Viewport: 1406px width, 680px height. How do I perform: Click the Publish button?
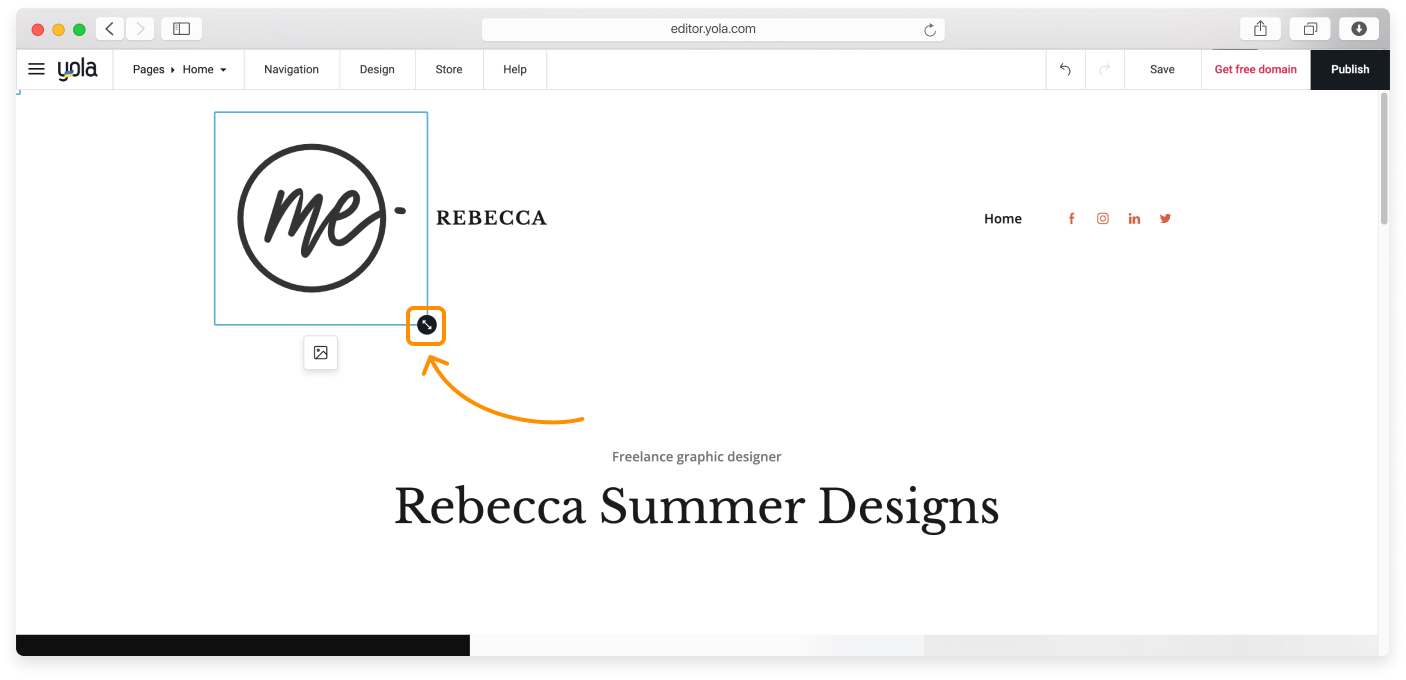[1350, 69]
